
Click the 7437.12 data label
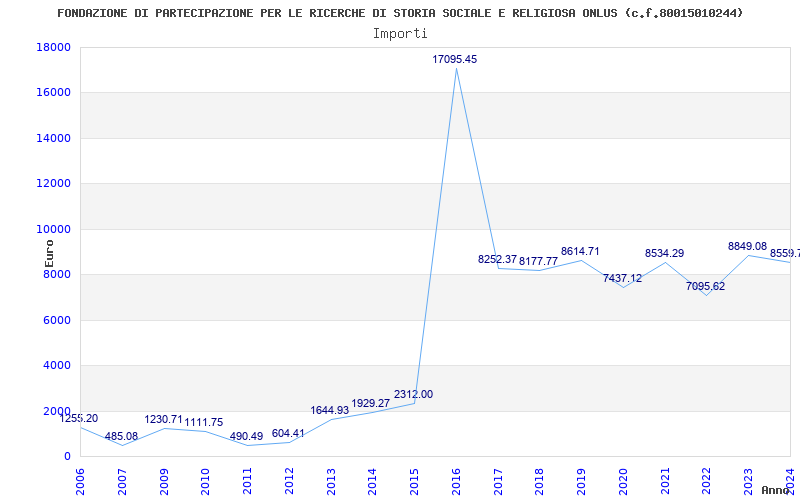click(x=622, y=279)
